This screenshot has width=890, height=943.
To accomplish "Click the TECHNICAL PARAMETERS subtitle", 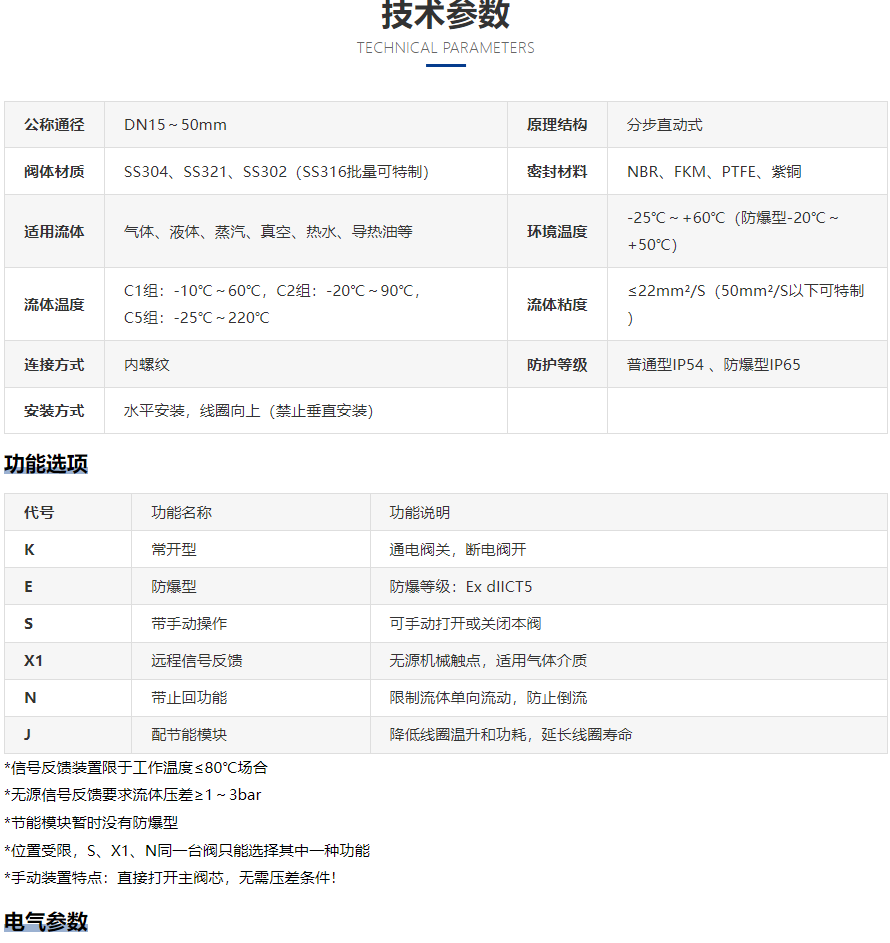I will (x=445, y=48).
